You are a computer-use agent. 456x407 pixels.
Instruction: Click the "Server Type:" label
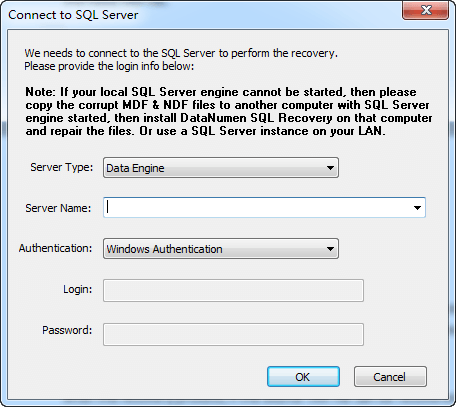pos(62,167)
